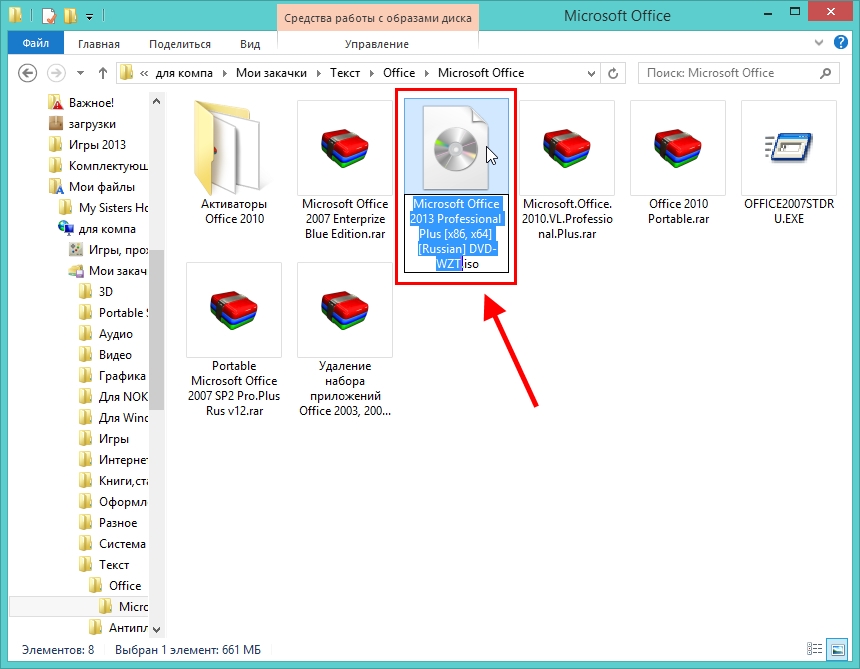Expand the breadcrumb arrow after «Мои закачки»

click(x=319, y=73)
